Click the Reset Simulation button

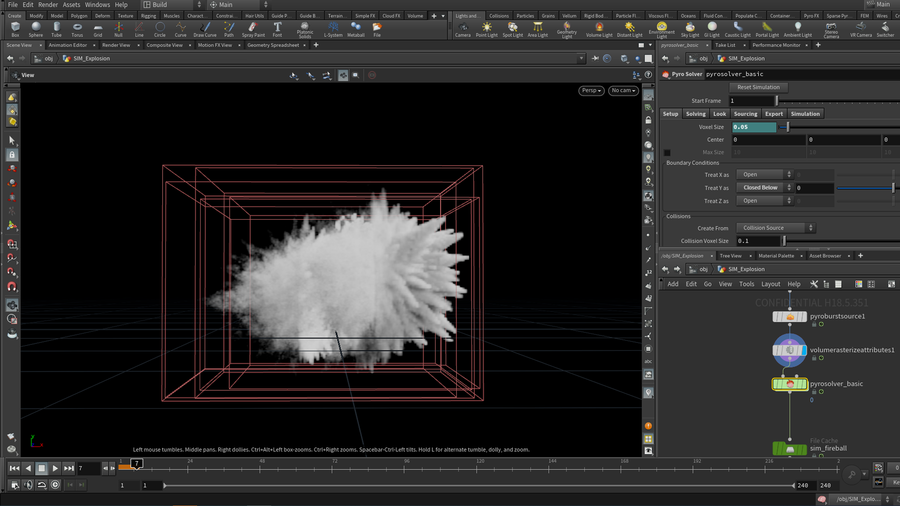coord(758,87)
